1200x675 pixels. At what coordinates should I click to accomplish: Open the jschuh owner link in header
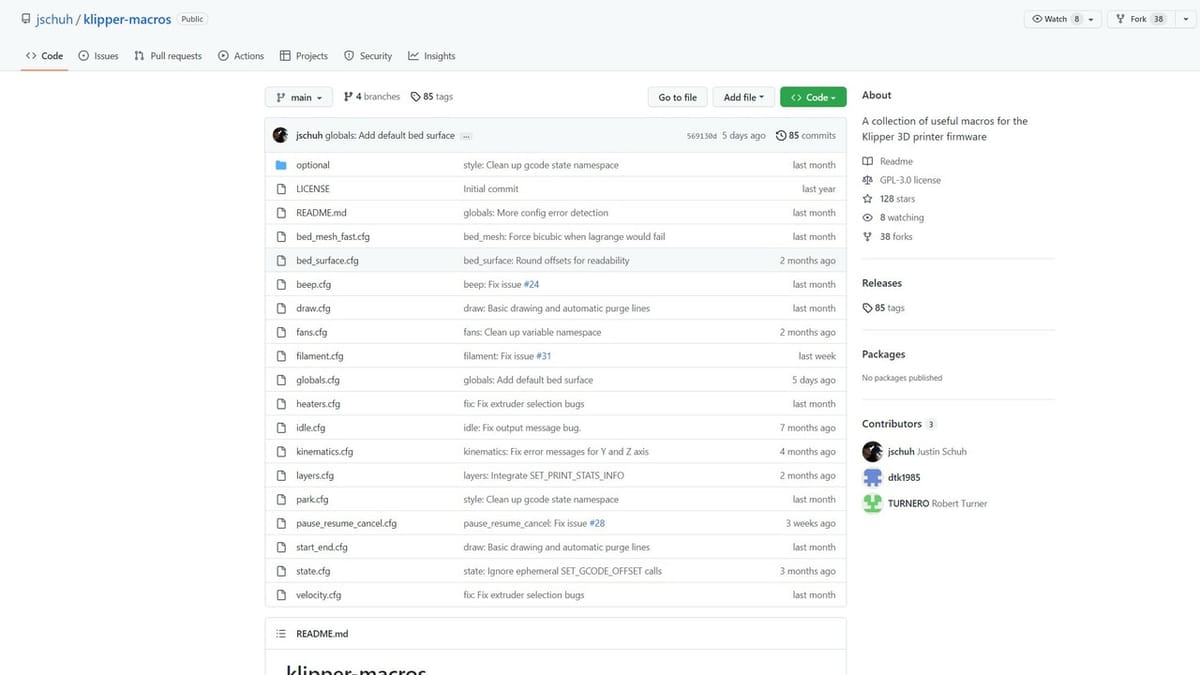tap(54, 19)
